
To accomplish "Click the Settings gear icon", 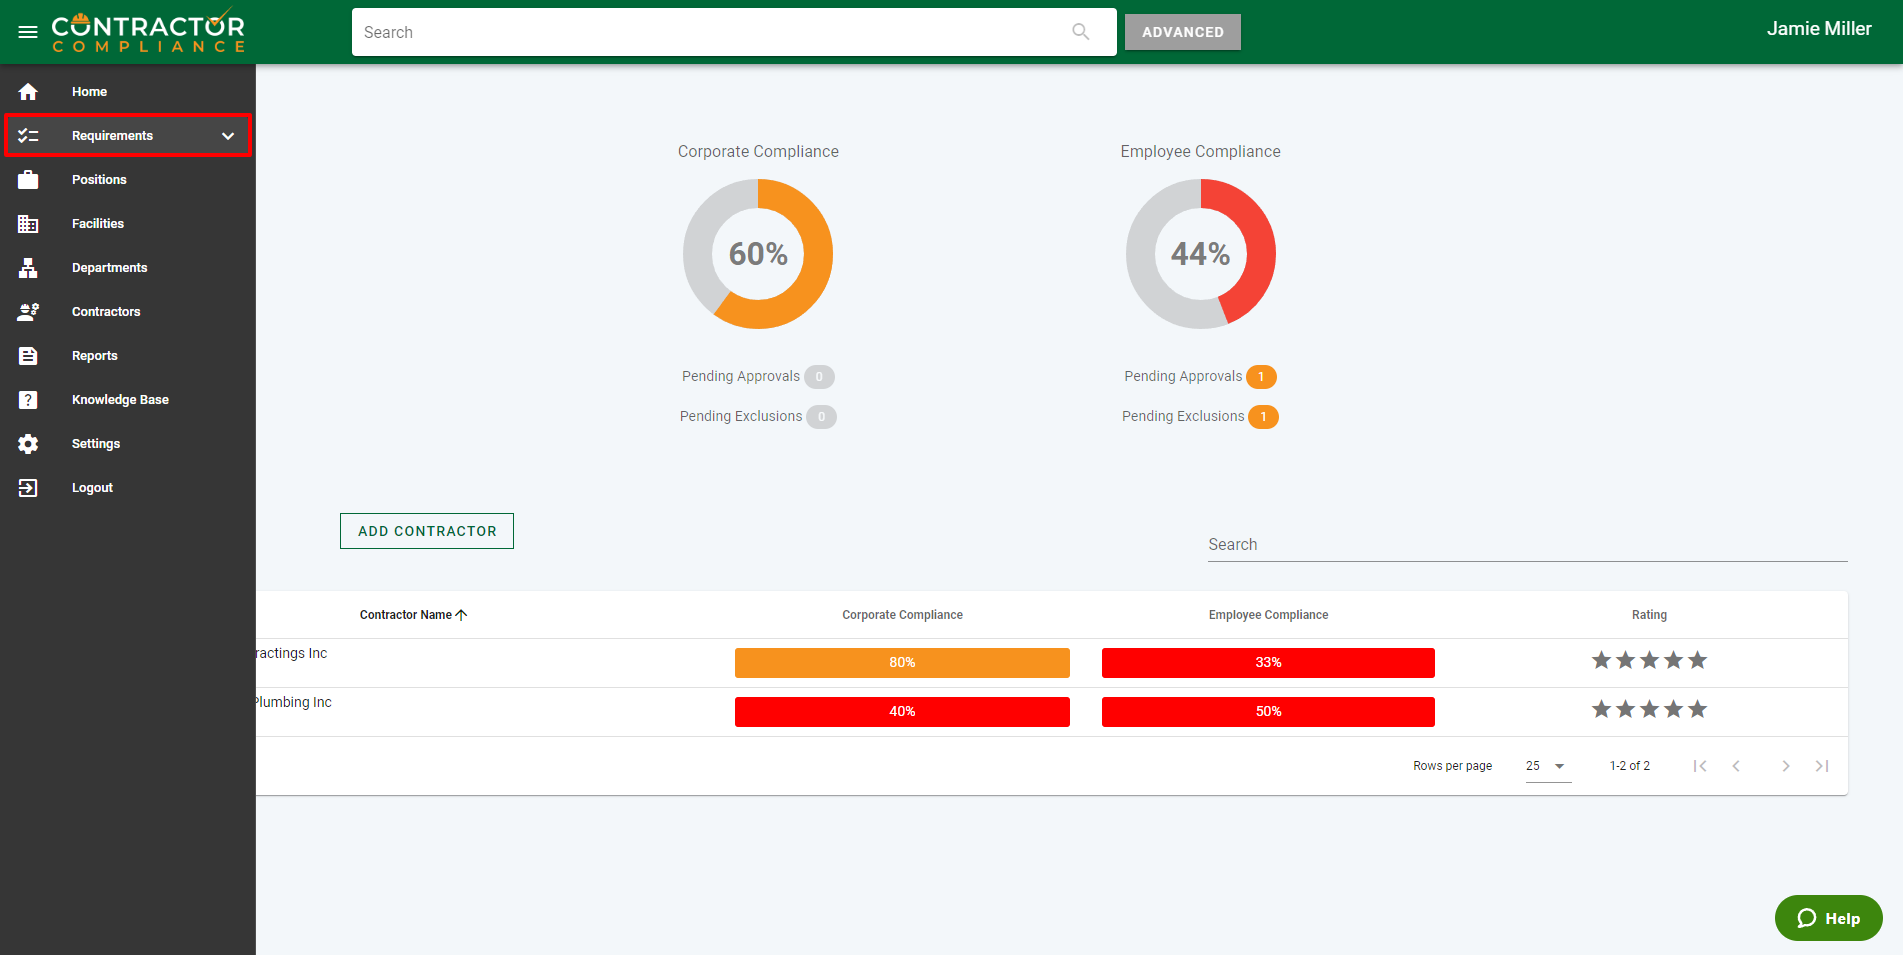I will point(28,444).
